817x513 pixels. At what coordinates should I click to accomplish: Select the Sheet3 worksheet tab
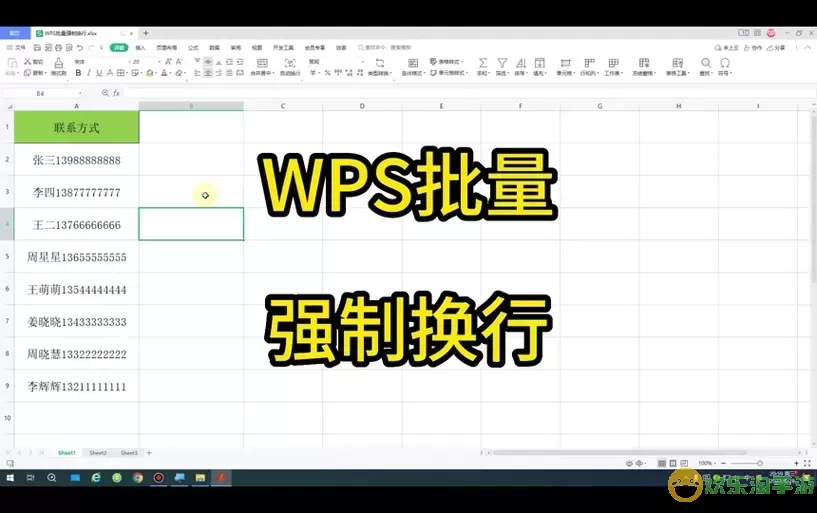point(129,453)
